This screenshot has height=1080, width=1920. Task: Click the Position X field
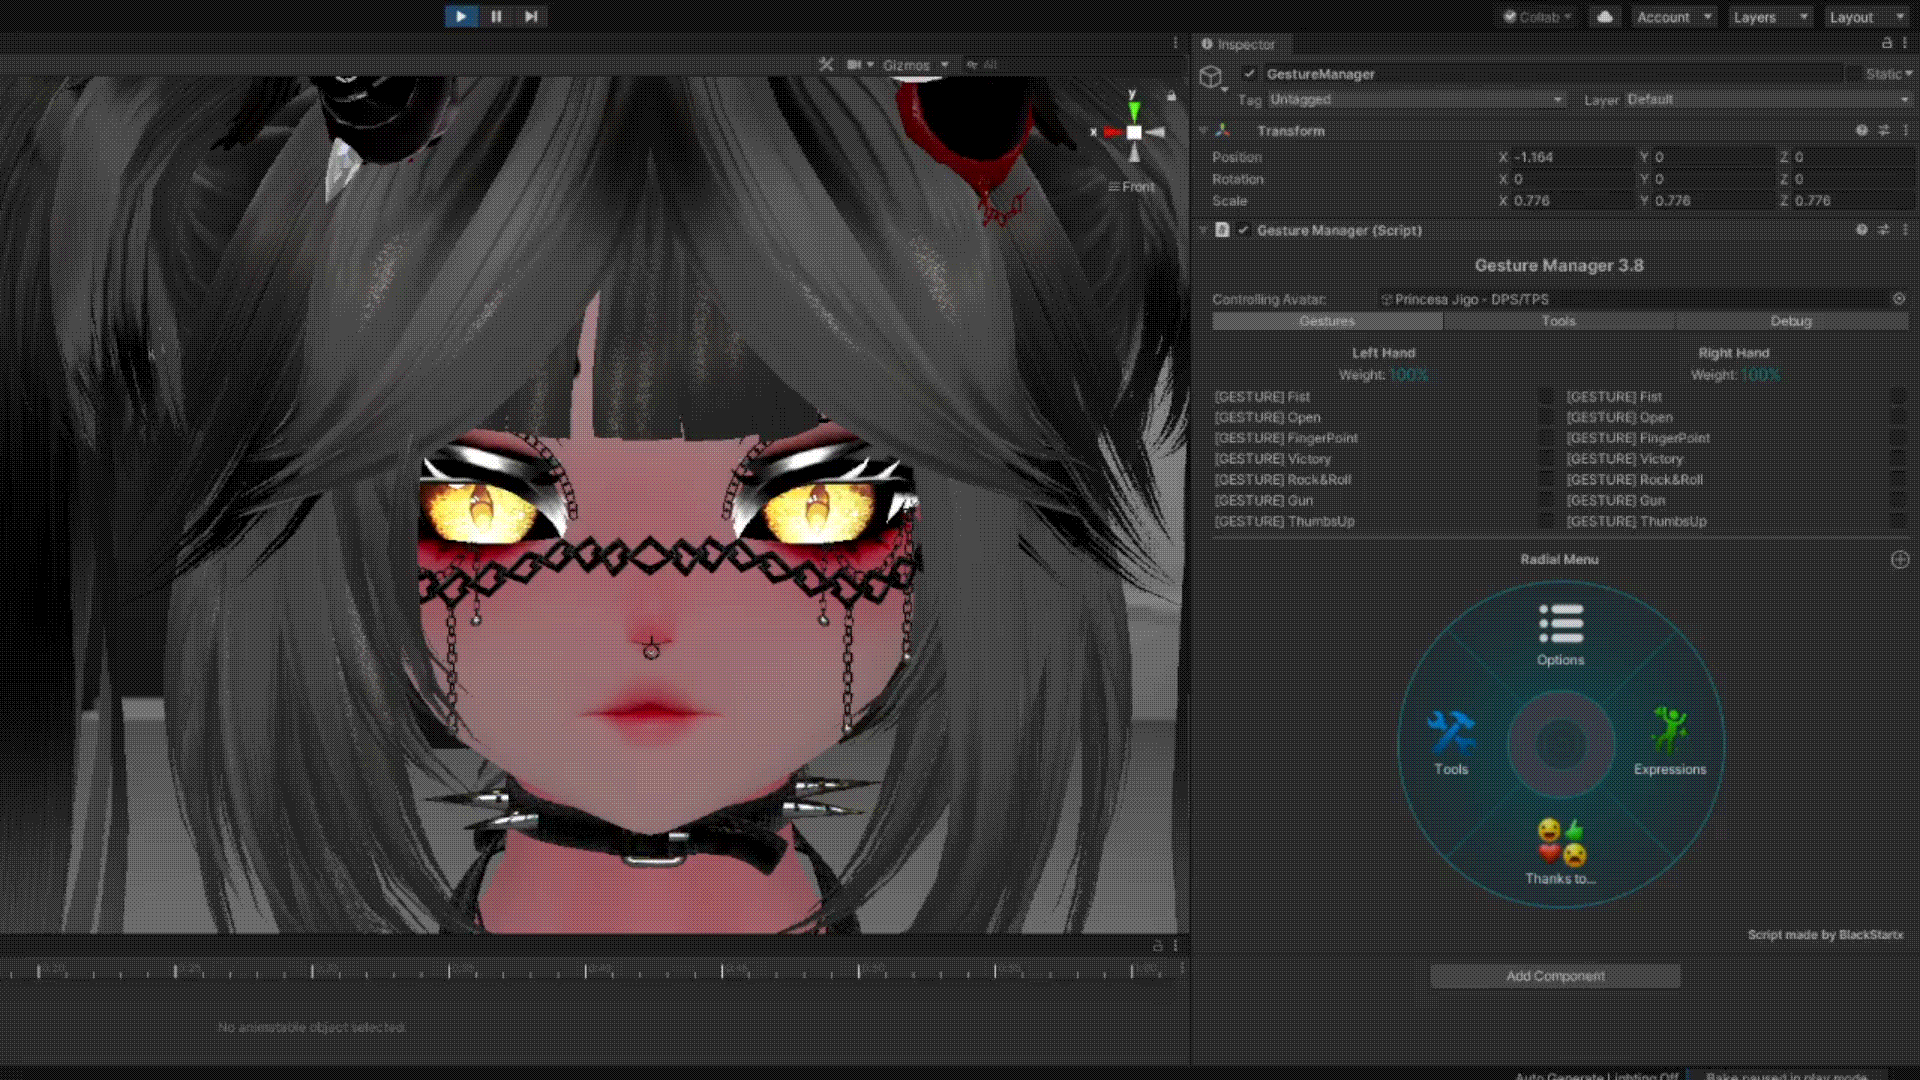(1571, 157)
